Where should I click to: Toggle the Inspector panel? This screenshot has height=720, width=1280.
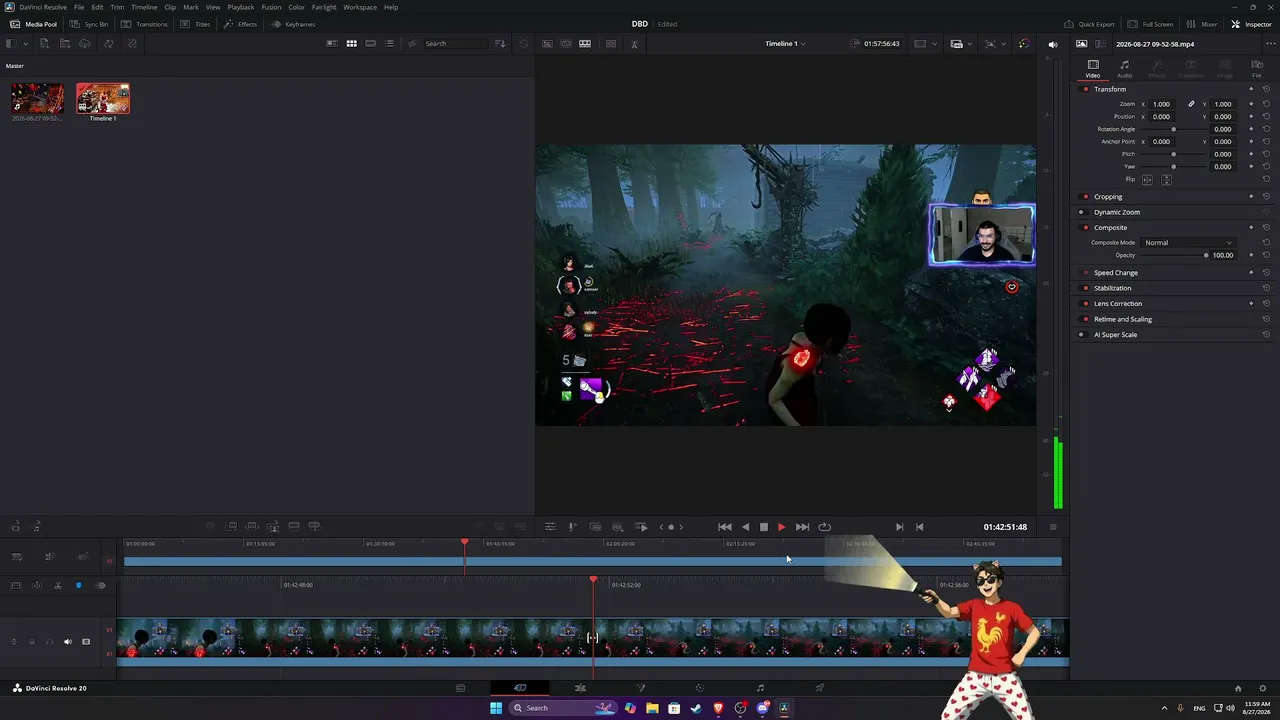tap(1251, 24)
